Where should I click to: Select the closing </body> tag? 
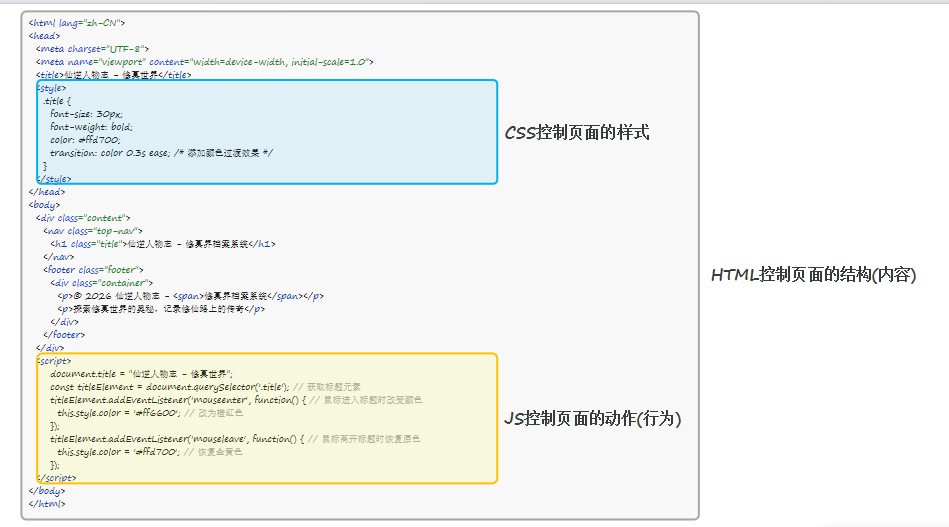click(47, 491)
